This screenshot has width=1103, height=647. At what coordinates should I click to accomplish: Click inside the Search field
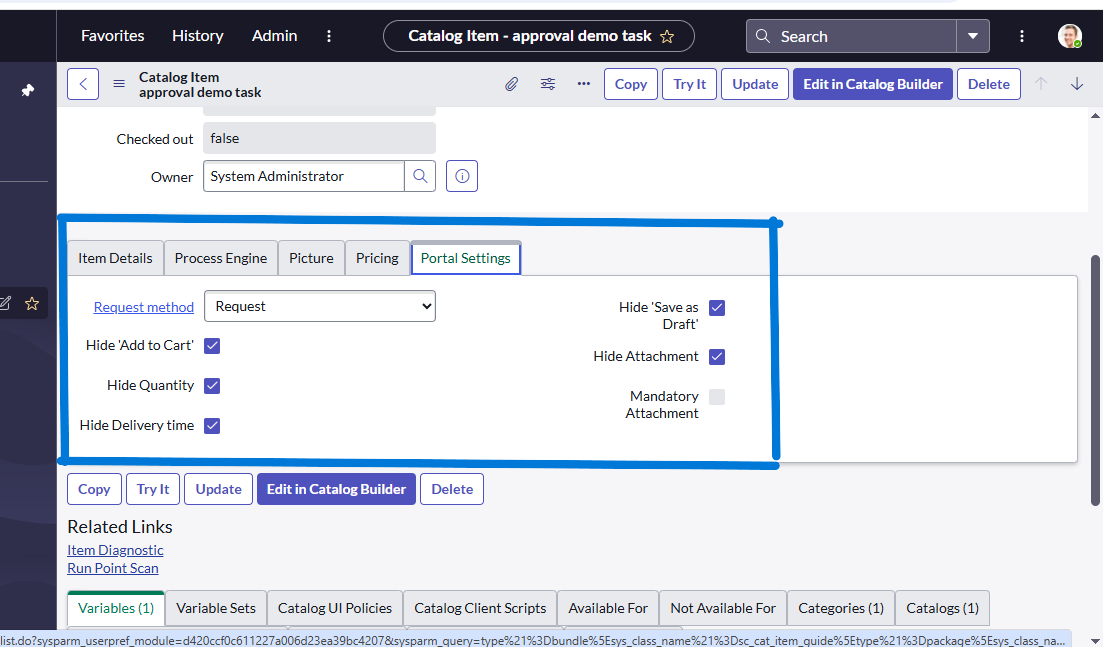[860, 35]
